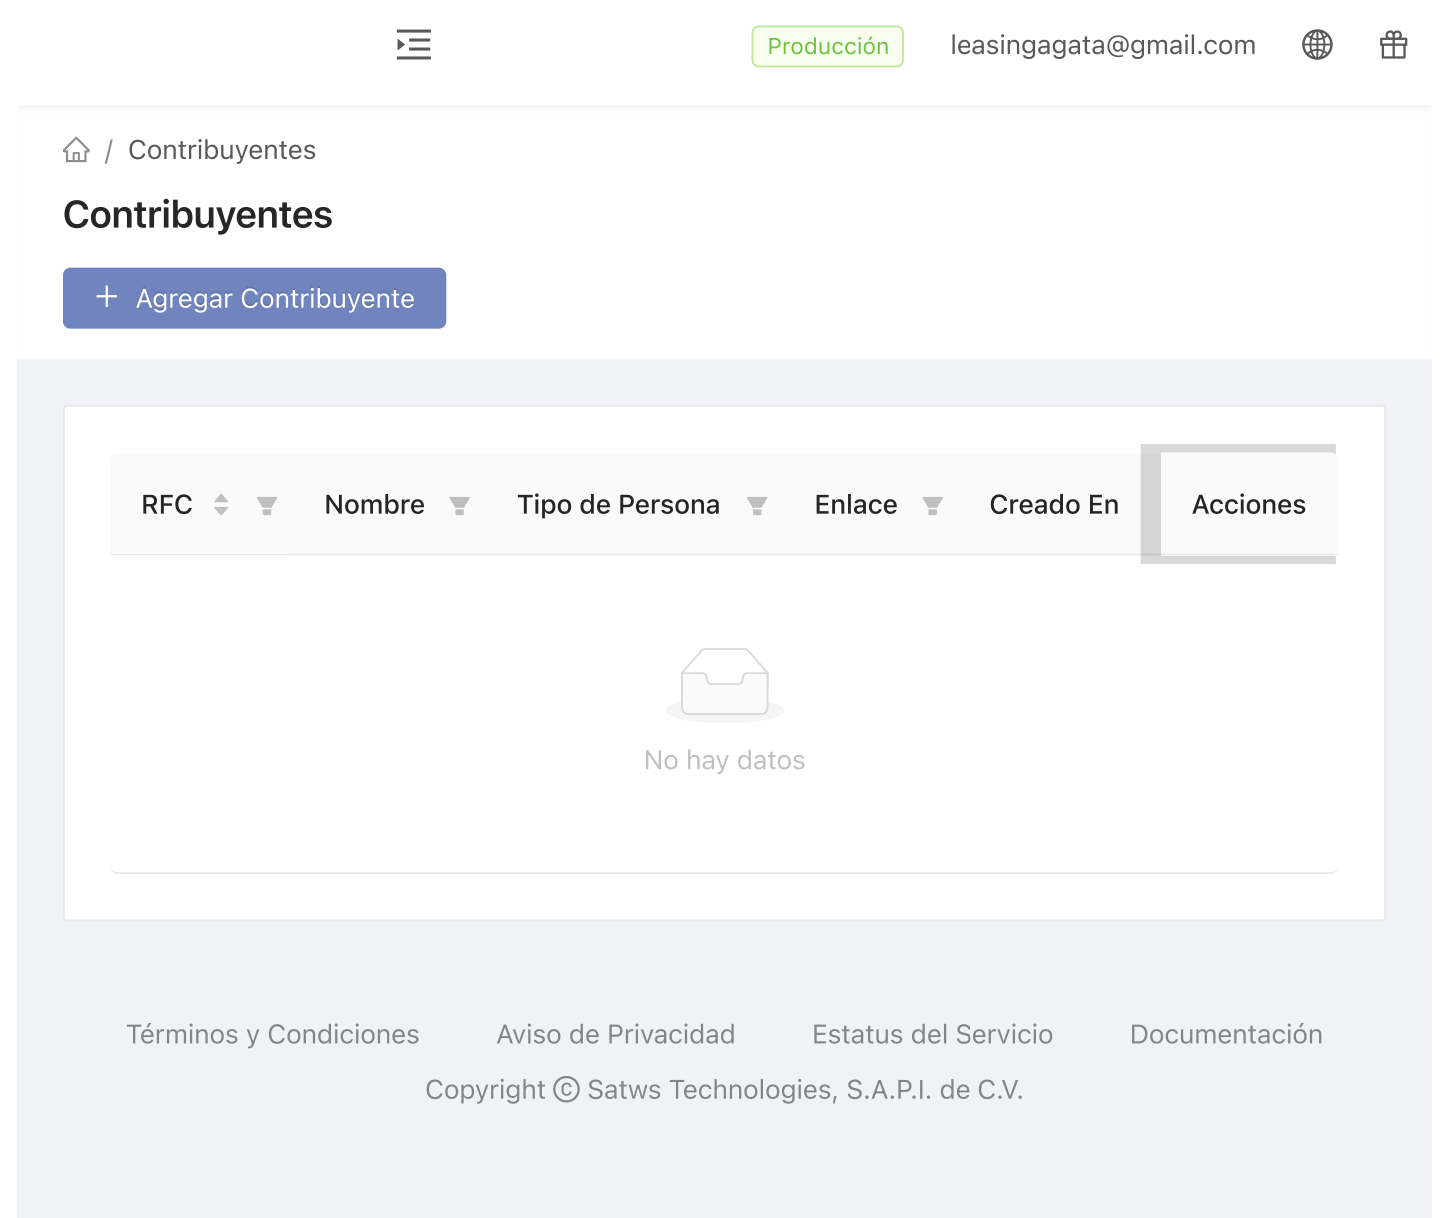Click the Acciones column header
The width and height of the screenshot is (1452, 1218).
(x=1248, y=505)
